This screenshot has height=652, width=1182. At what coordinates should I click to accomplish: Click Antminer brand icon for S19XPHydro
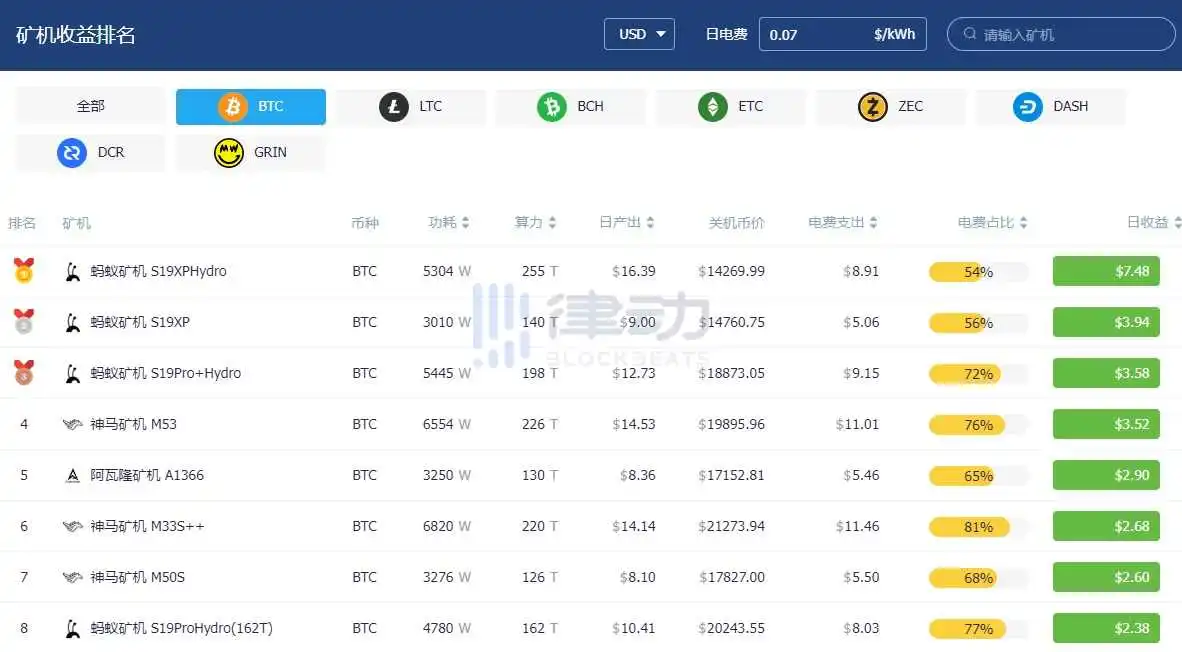click(x=72, y=271)
